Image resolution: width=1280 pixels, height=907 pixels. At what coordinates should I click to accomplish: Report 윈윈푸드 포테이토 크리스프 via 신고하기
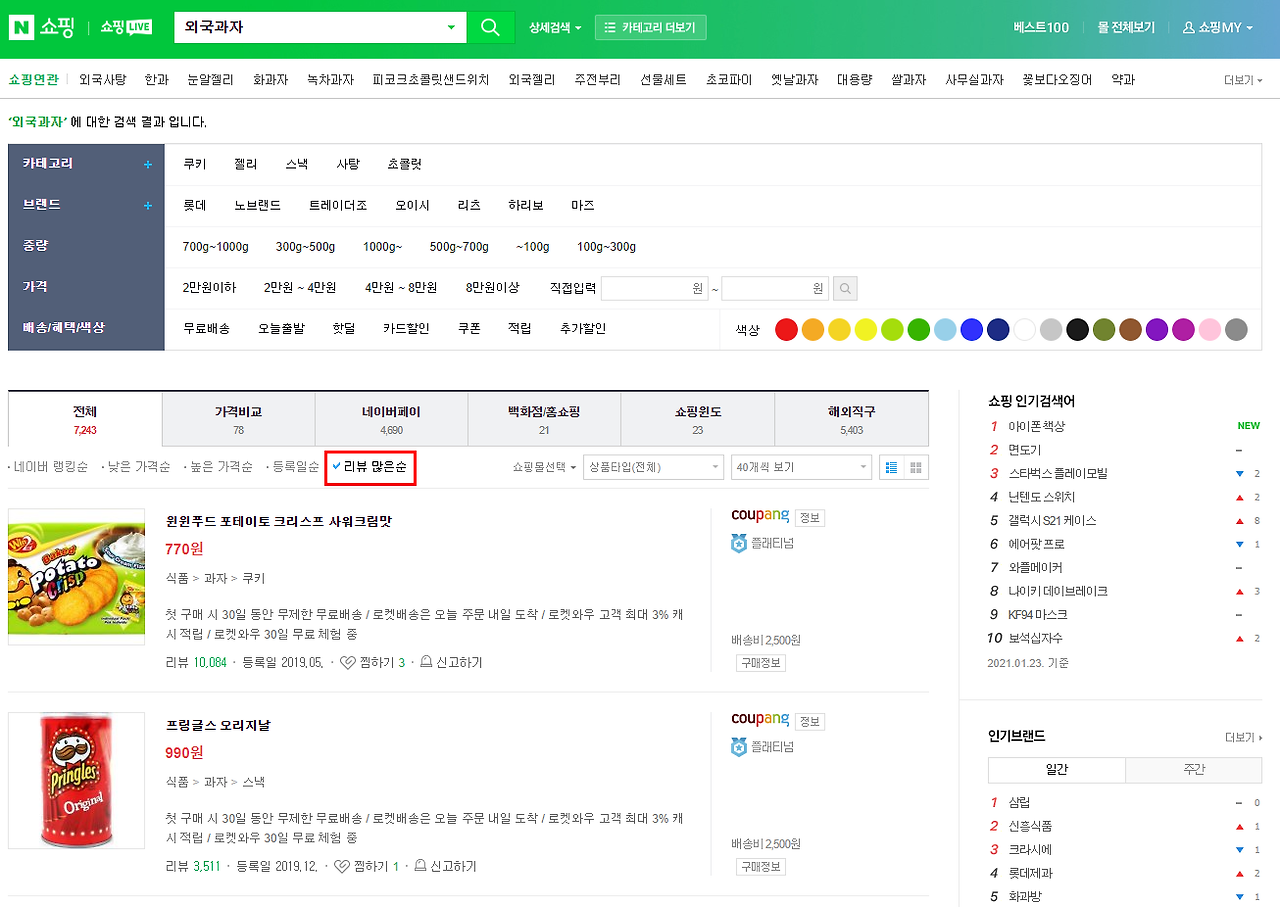click(x=451, y=662)
